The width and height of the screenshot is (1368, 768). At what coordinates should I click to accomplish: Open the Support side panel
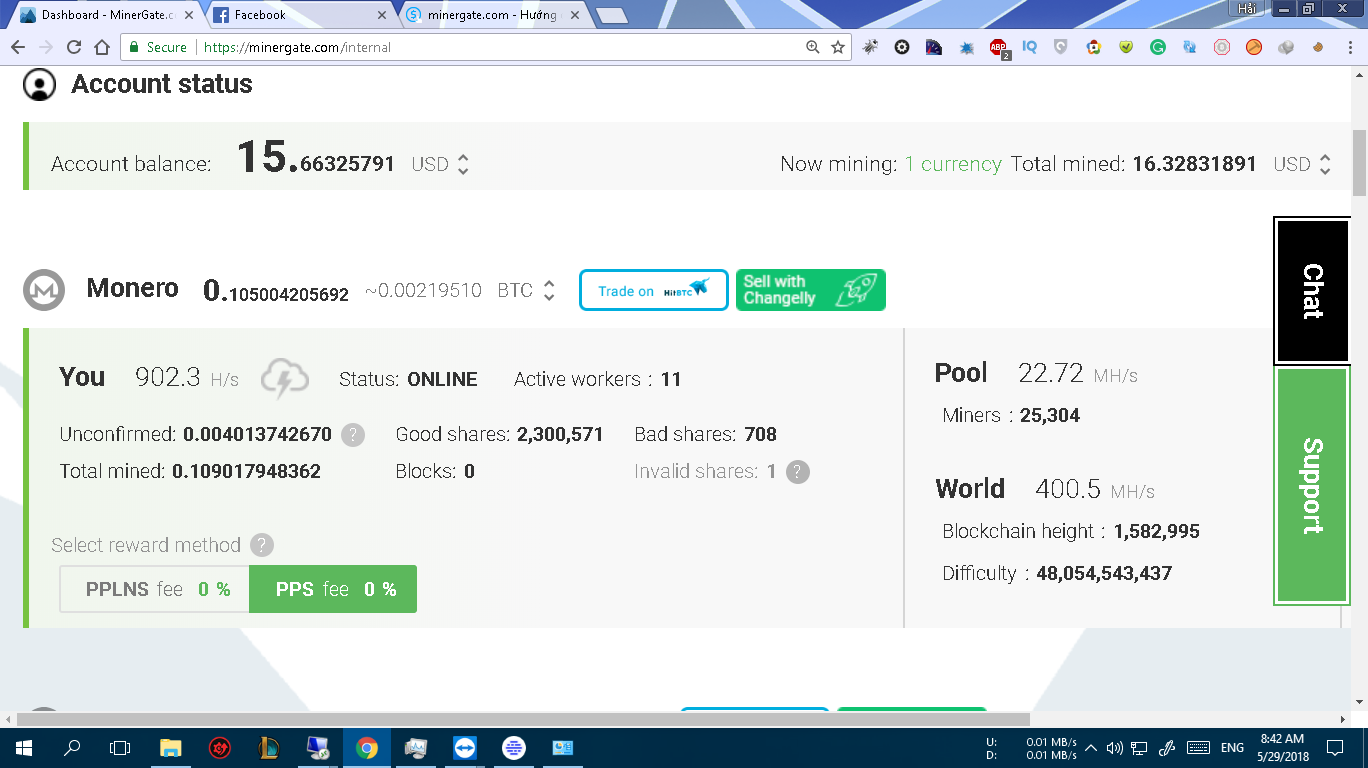coord(1312,486)
